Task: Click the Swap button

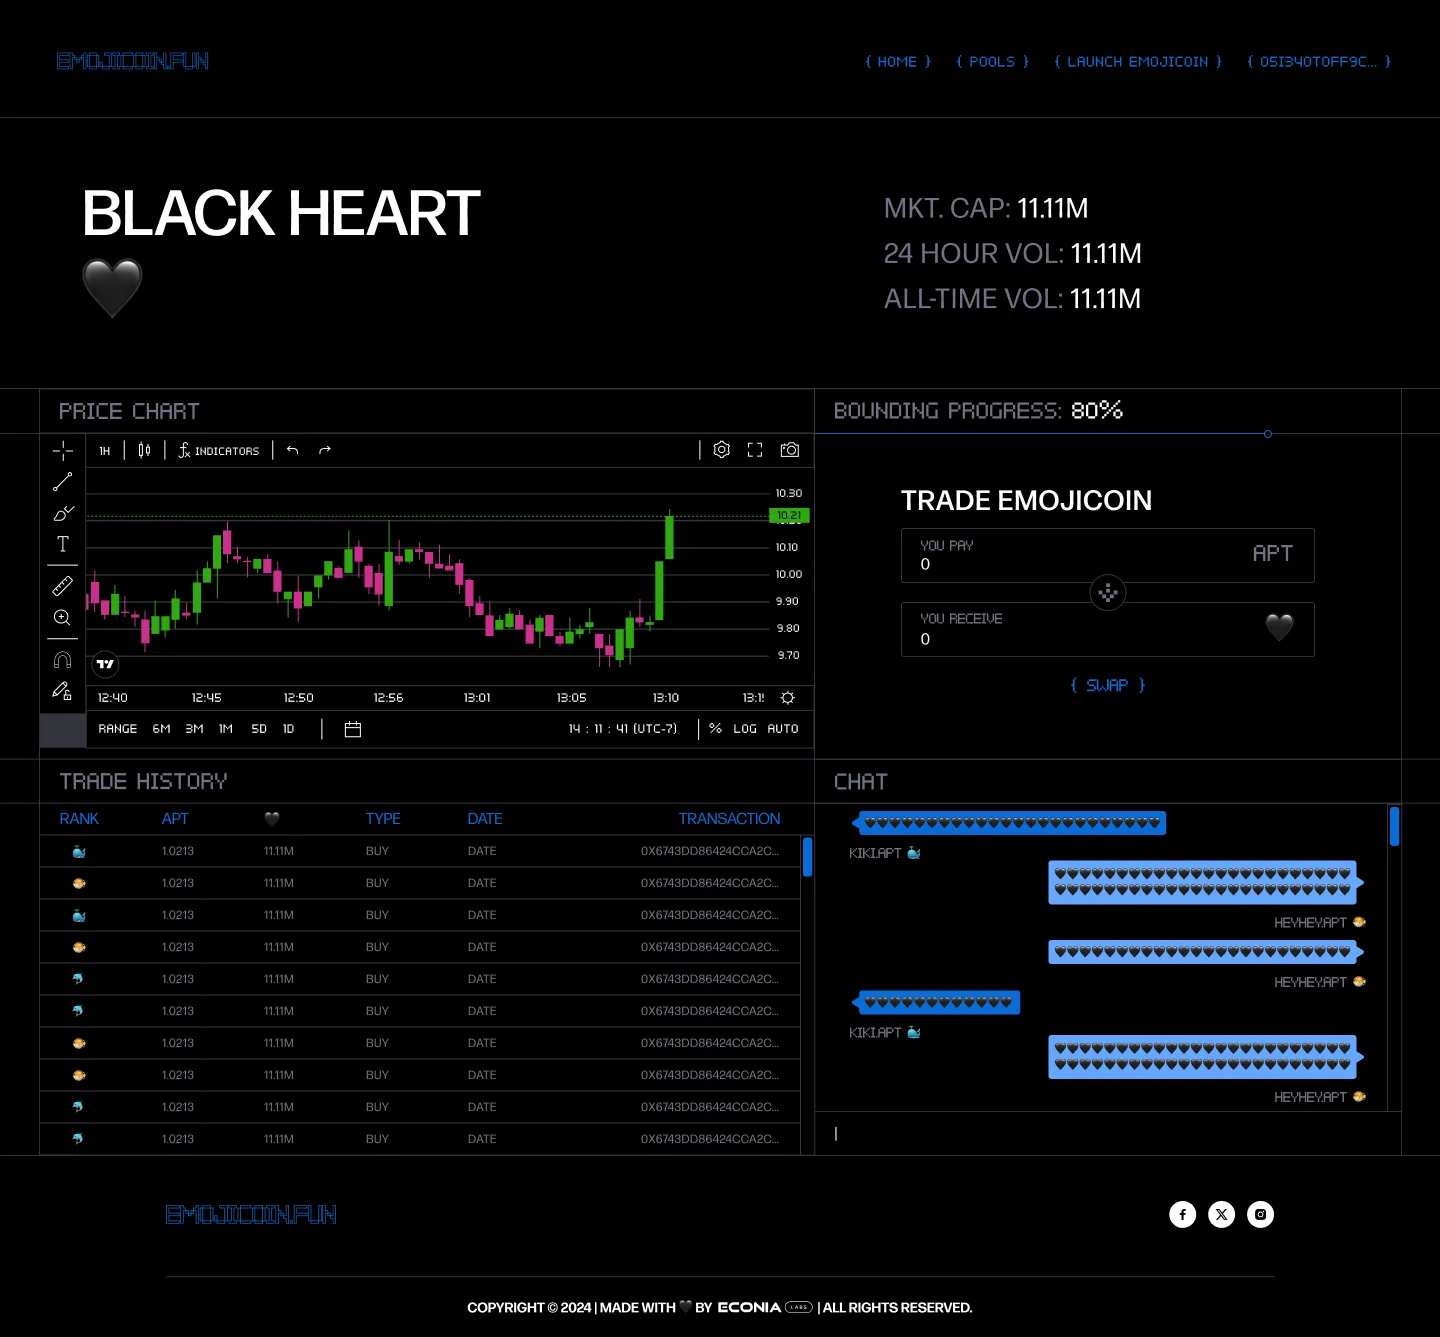Action: tap(1108, 685)
